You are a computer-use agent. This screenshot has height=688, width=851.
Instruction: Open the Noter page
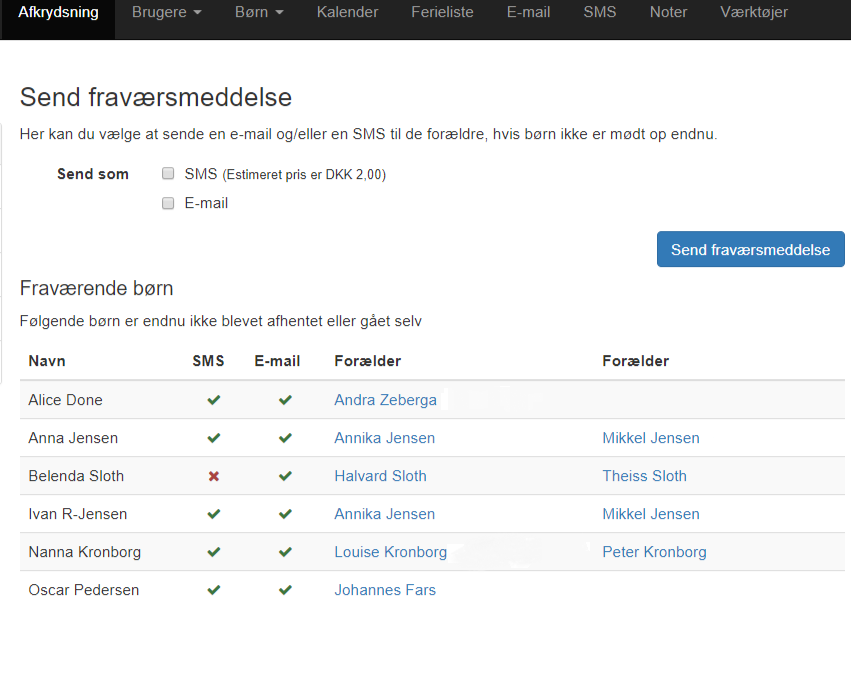tap(669, 12)
